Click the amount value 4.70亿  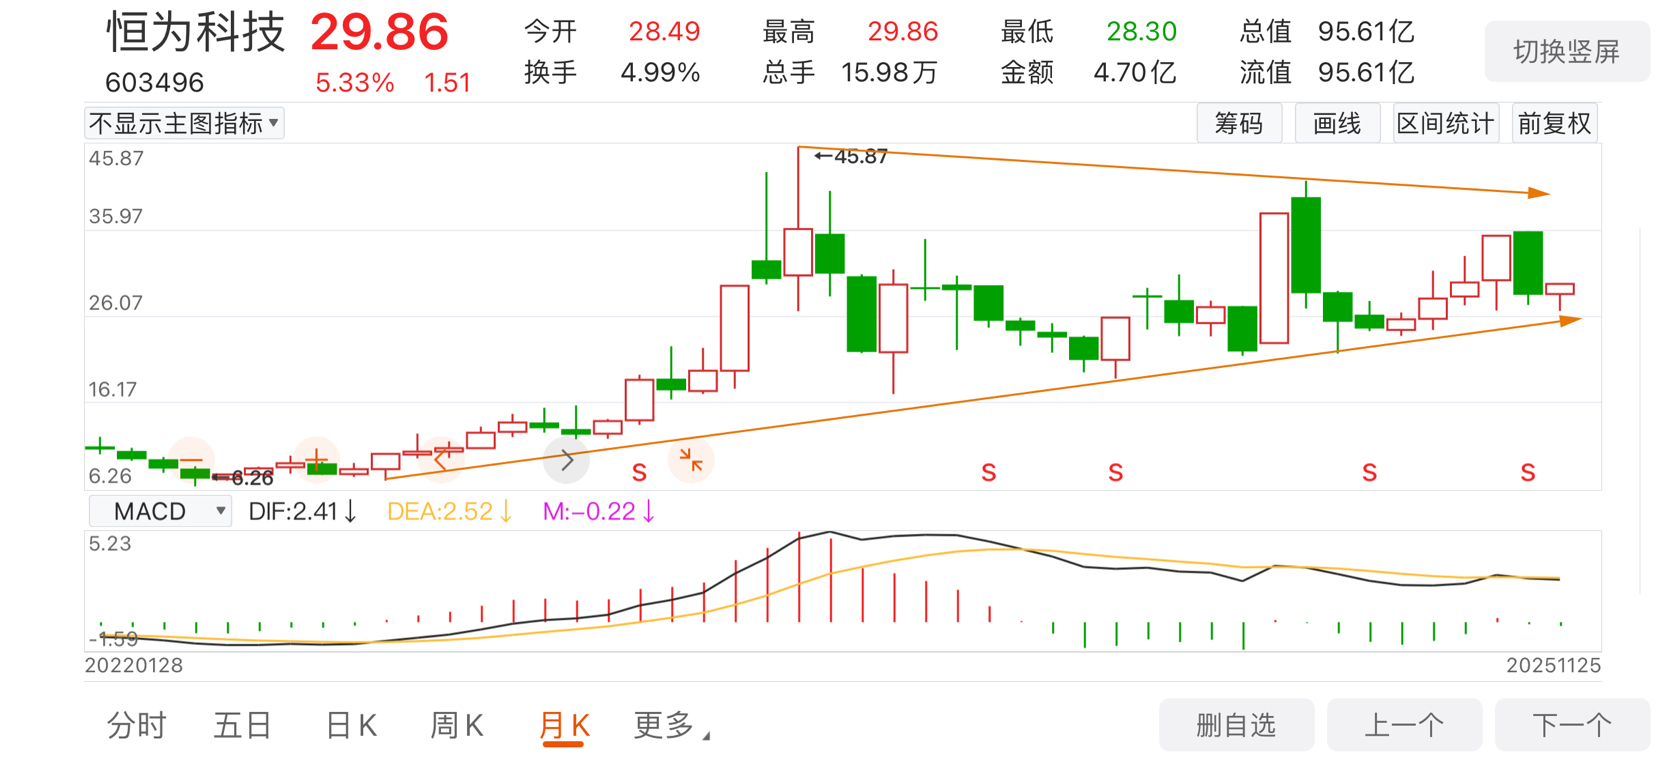1134,72
